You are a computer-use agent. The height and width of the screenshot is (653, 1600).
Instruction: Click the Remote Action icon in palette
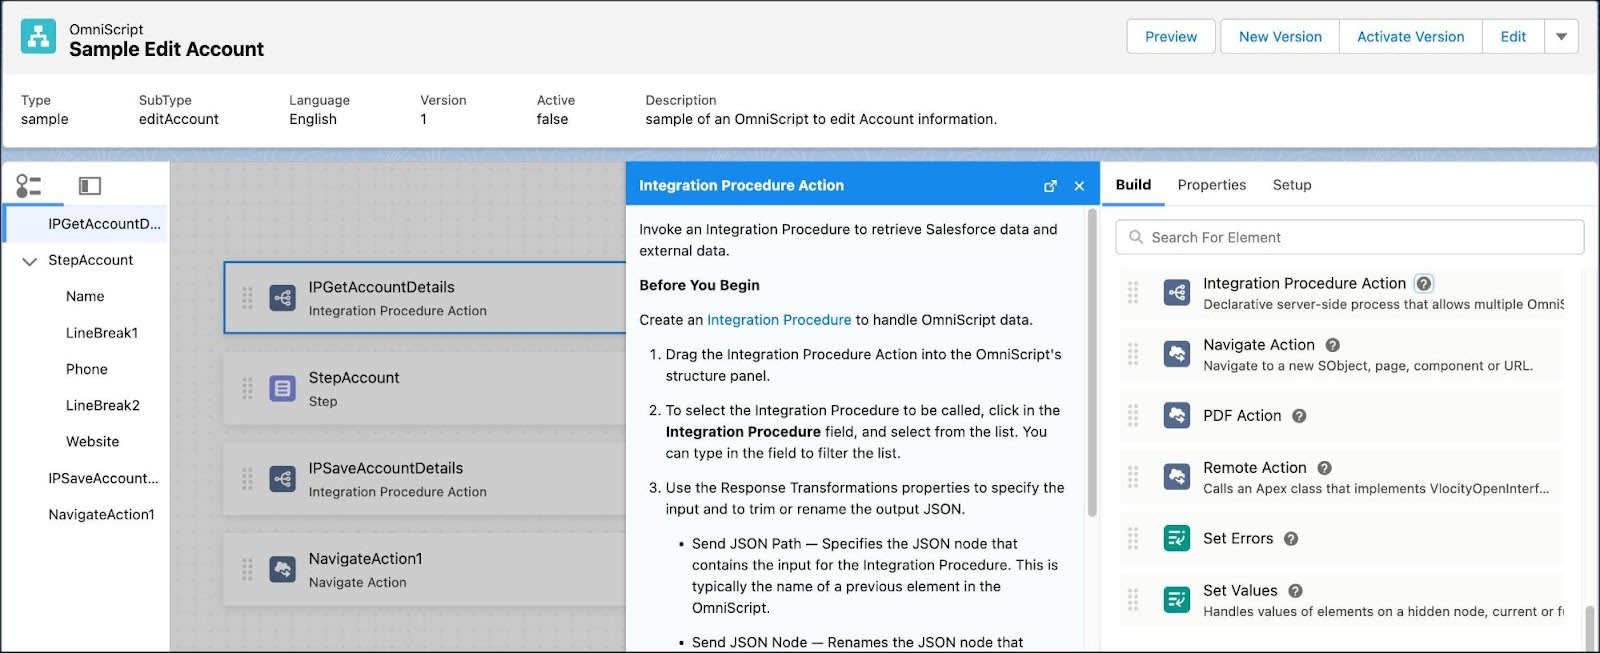(1175, 477)
